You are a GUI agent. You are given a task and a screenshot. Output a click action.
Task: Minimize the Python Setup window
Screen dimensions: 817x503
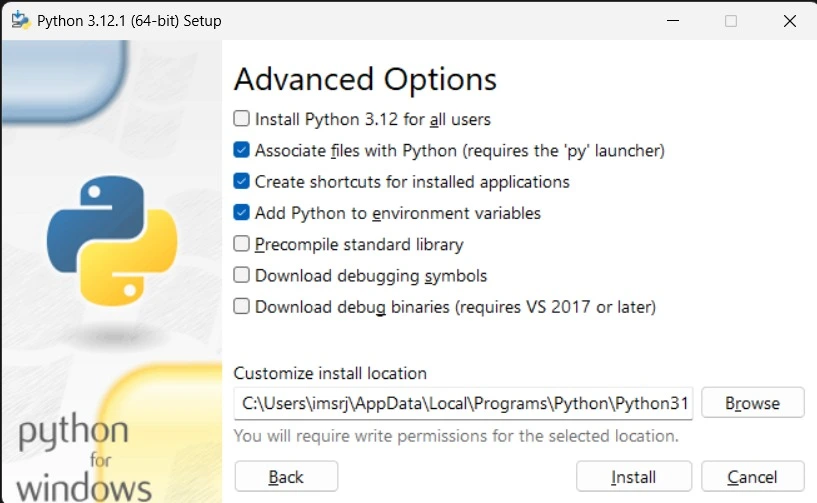click(x=673, y=21)
